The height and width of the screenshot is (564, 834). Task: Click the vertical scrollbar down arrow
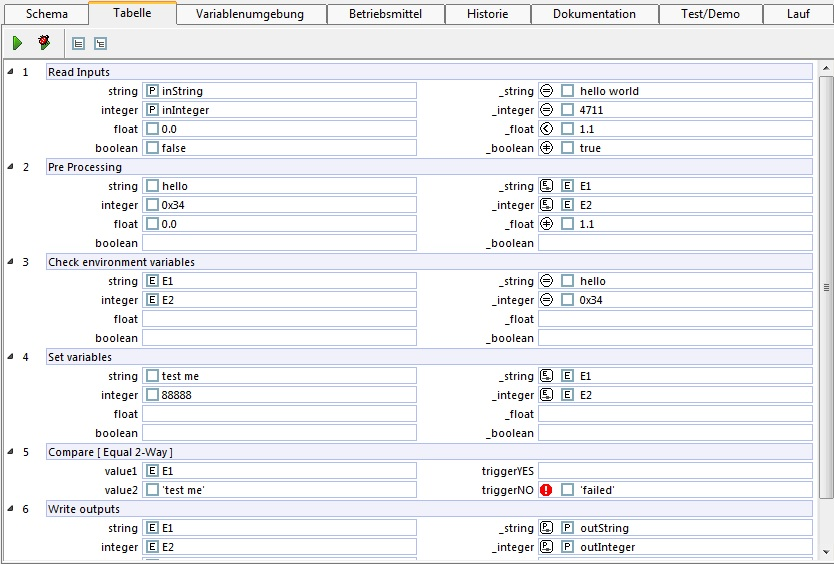[825, 552]
